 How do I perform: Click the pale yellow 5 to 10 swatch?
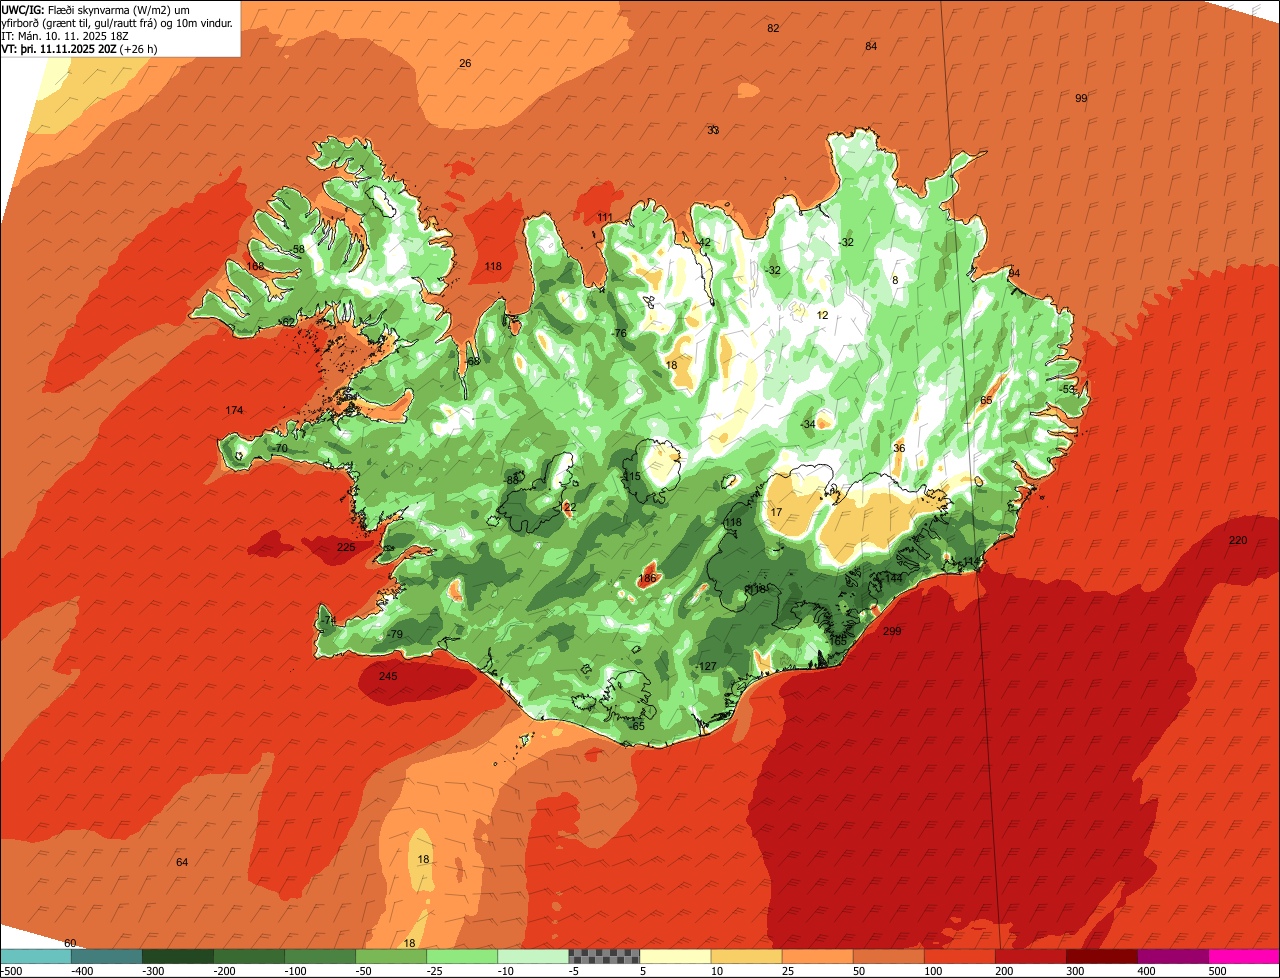click(675, 956)
